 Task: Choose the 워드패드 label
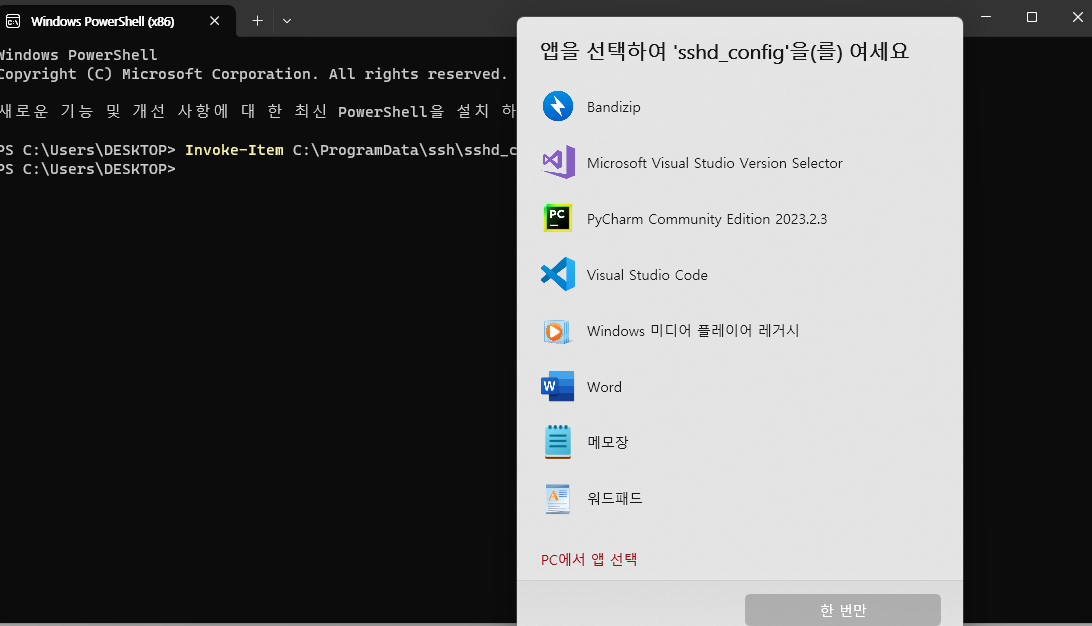tap(614, 499)
